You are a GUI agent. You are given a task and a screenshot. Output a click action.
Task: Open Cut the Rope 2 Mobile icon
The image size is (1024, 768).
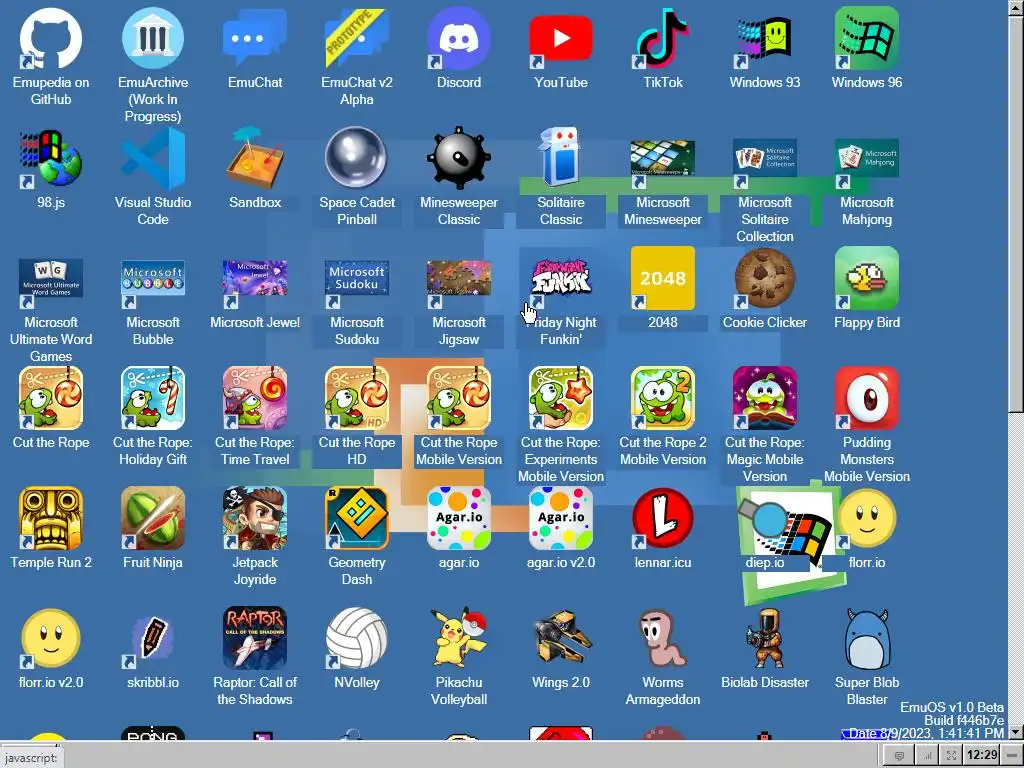click(662, 398)
